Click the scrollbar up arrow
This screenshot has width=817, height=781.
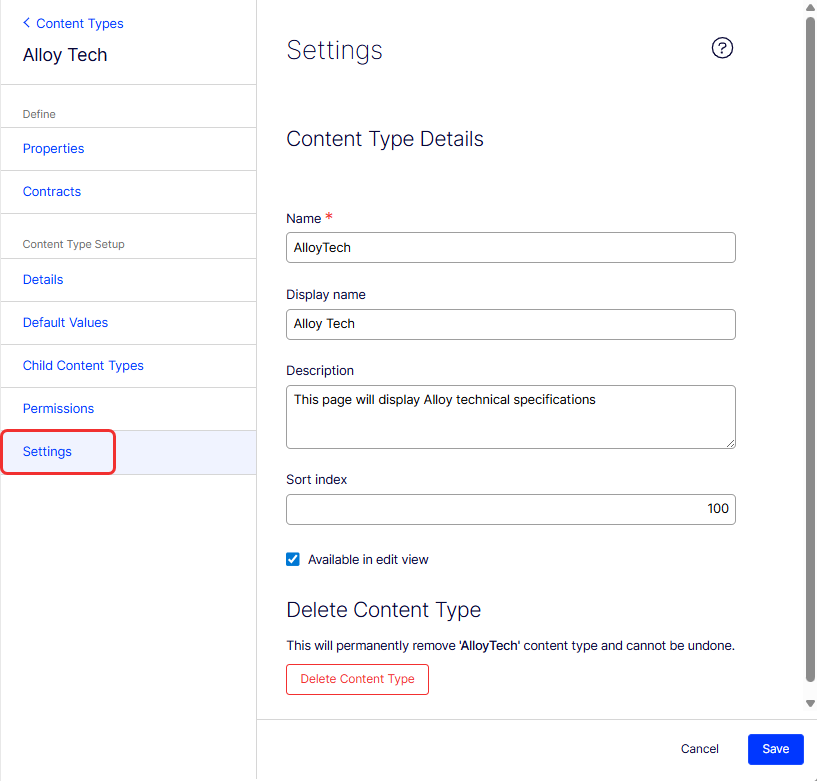(810, 7)
